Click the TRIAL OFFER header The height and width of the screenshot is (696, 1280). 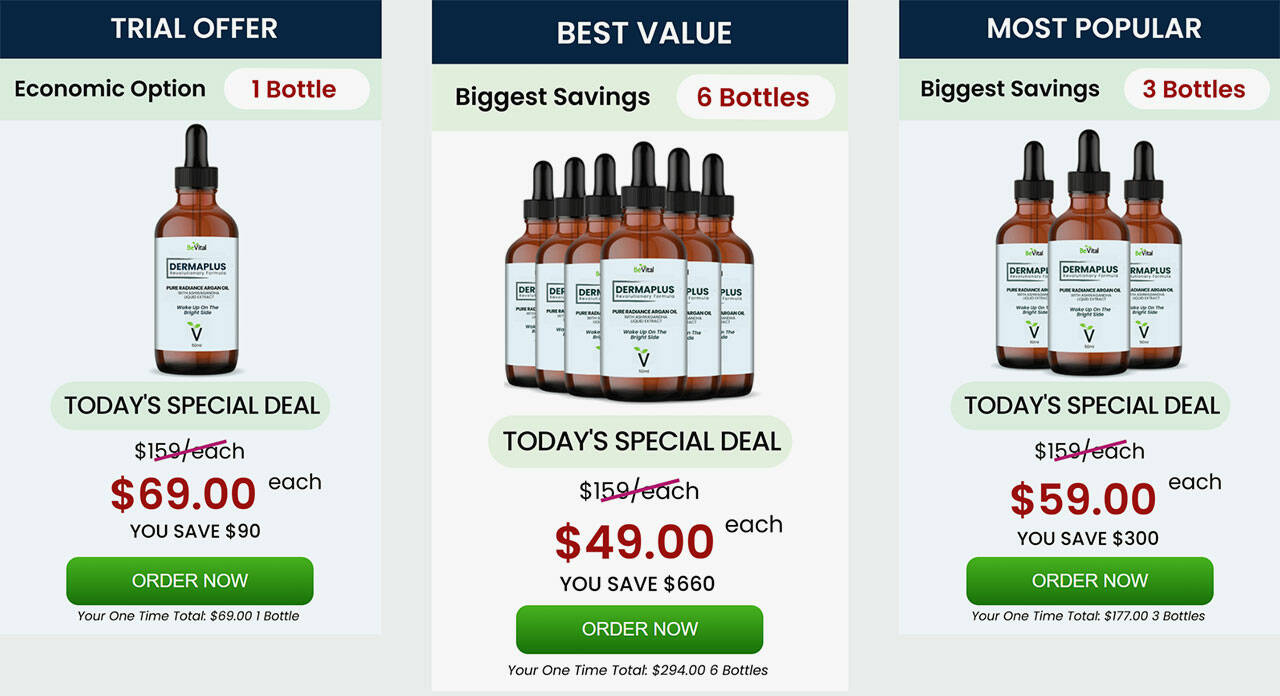pyautogui.click(x=194, y=29)
